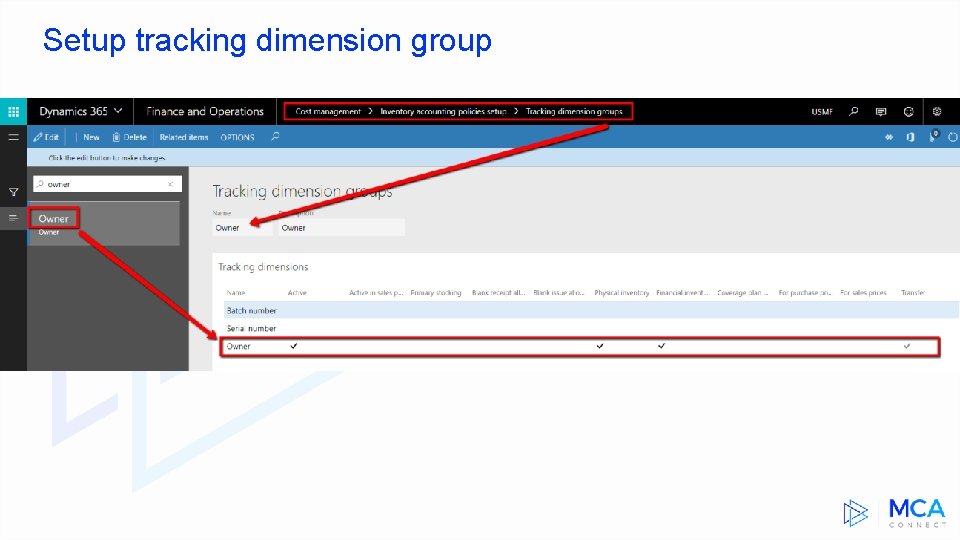Open in Office icon

(x=910, y=137)
